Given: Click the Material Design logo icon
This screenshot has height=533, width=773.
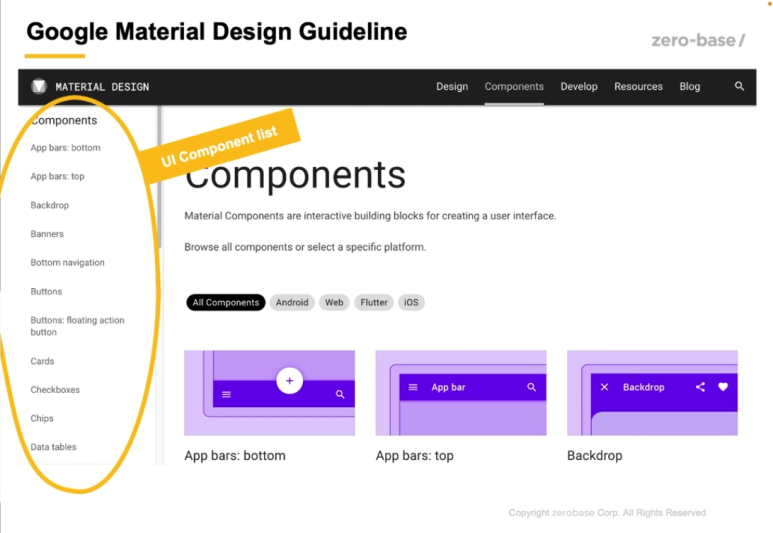Looking at the screenshot, I should tap(39, 86).
